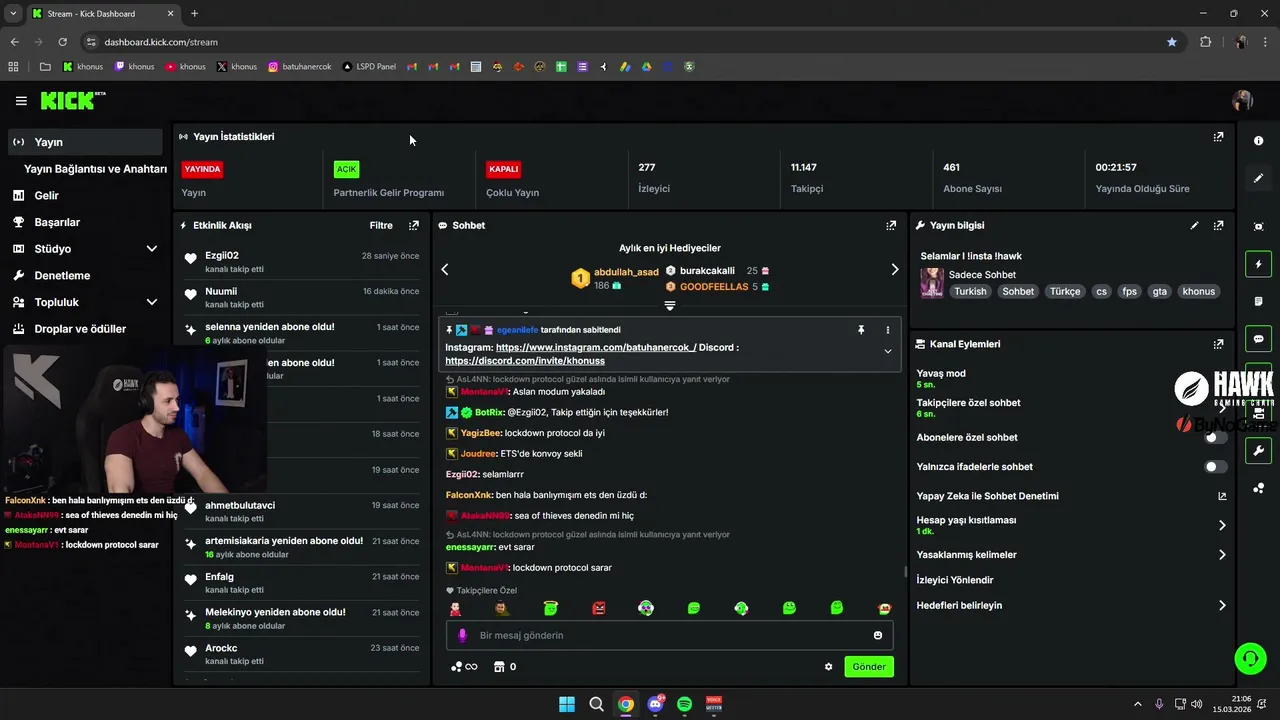The height and width of the screenshot is (720, 1280).
Task: Toggle the wrench icon in right rail
Action: 1259,451
